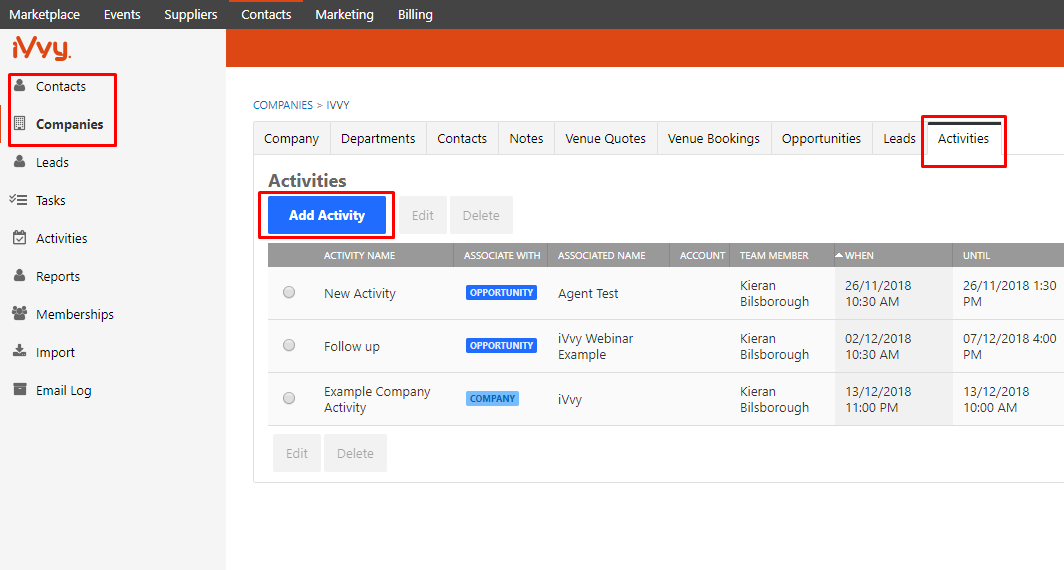
Task: Click the OPPORTUNITY badge in New Activity row
Action: (501, 292)
